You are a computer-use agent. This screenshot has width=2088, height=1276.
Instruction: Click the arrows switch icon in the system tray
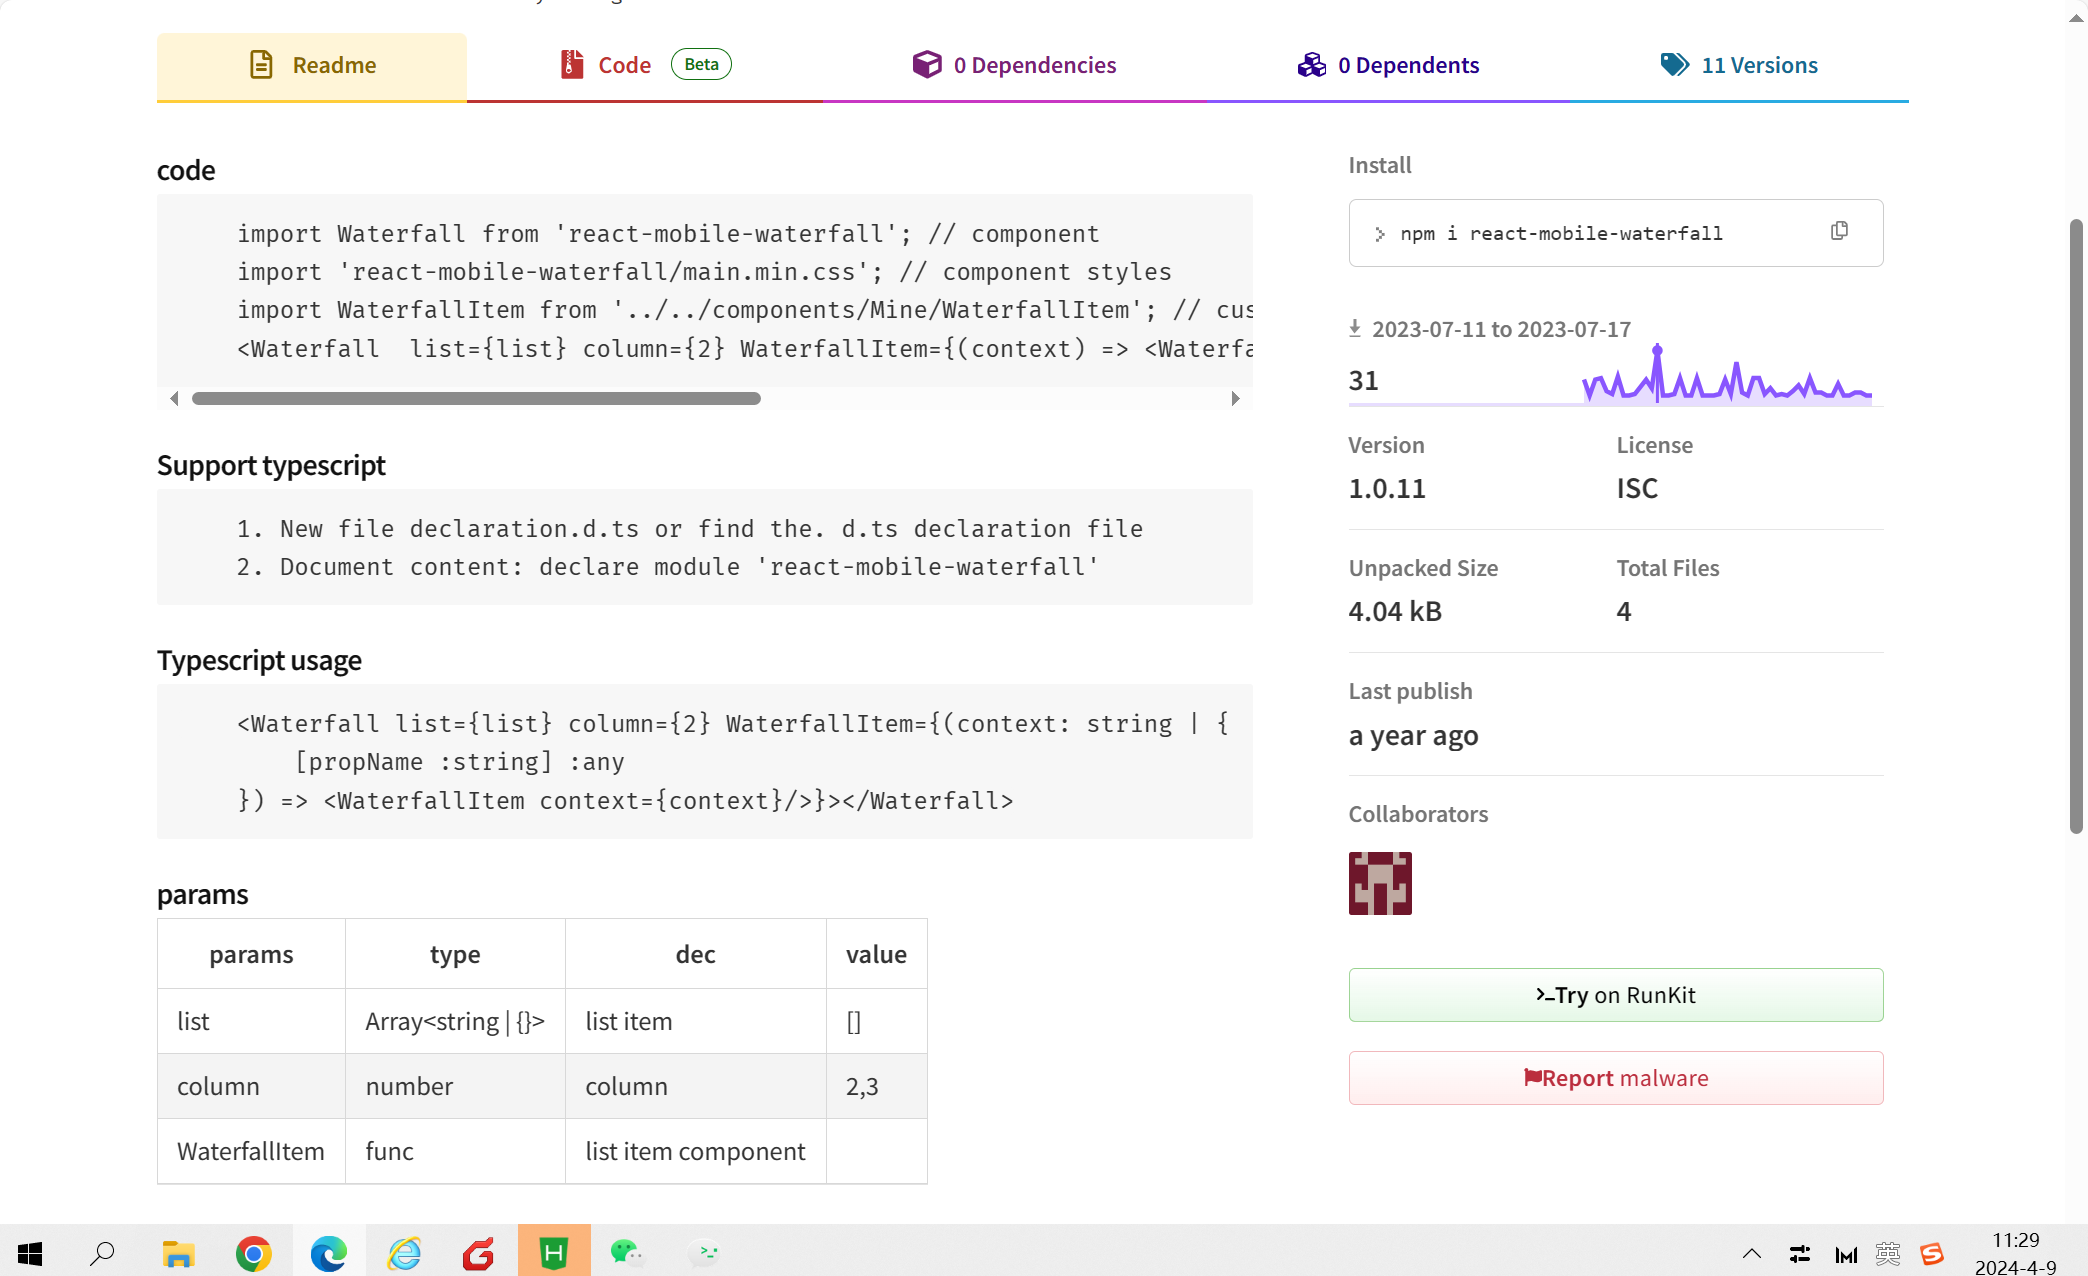tap(1799, 1253)
